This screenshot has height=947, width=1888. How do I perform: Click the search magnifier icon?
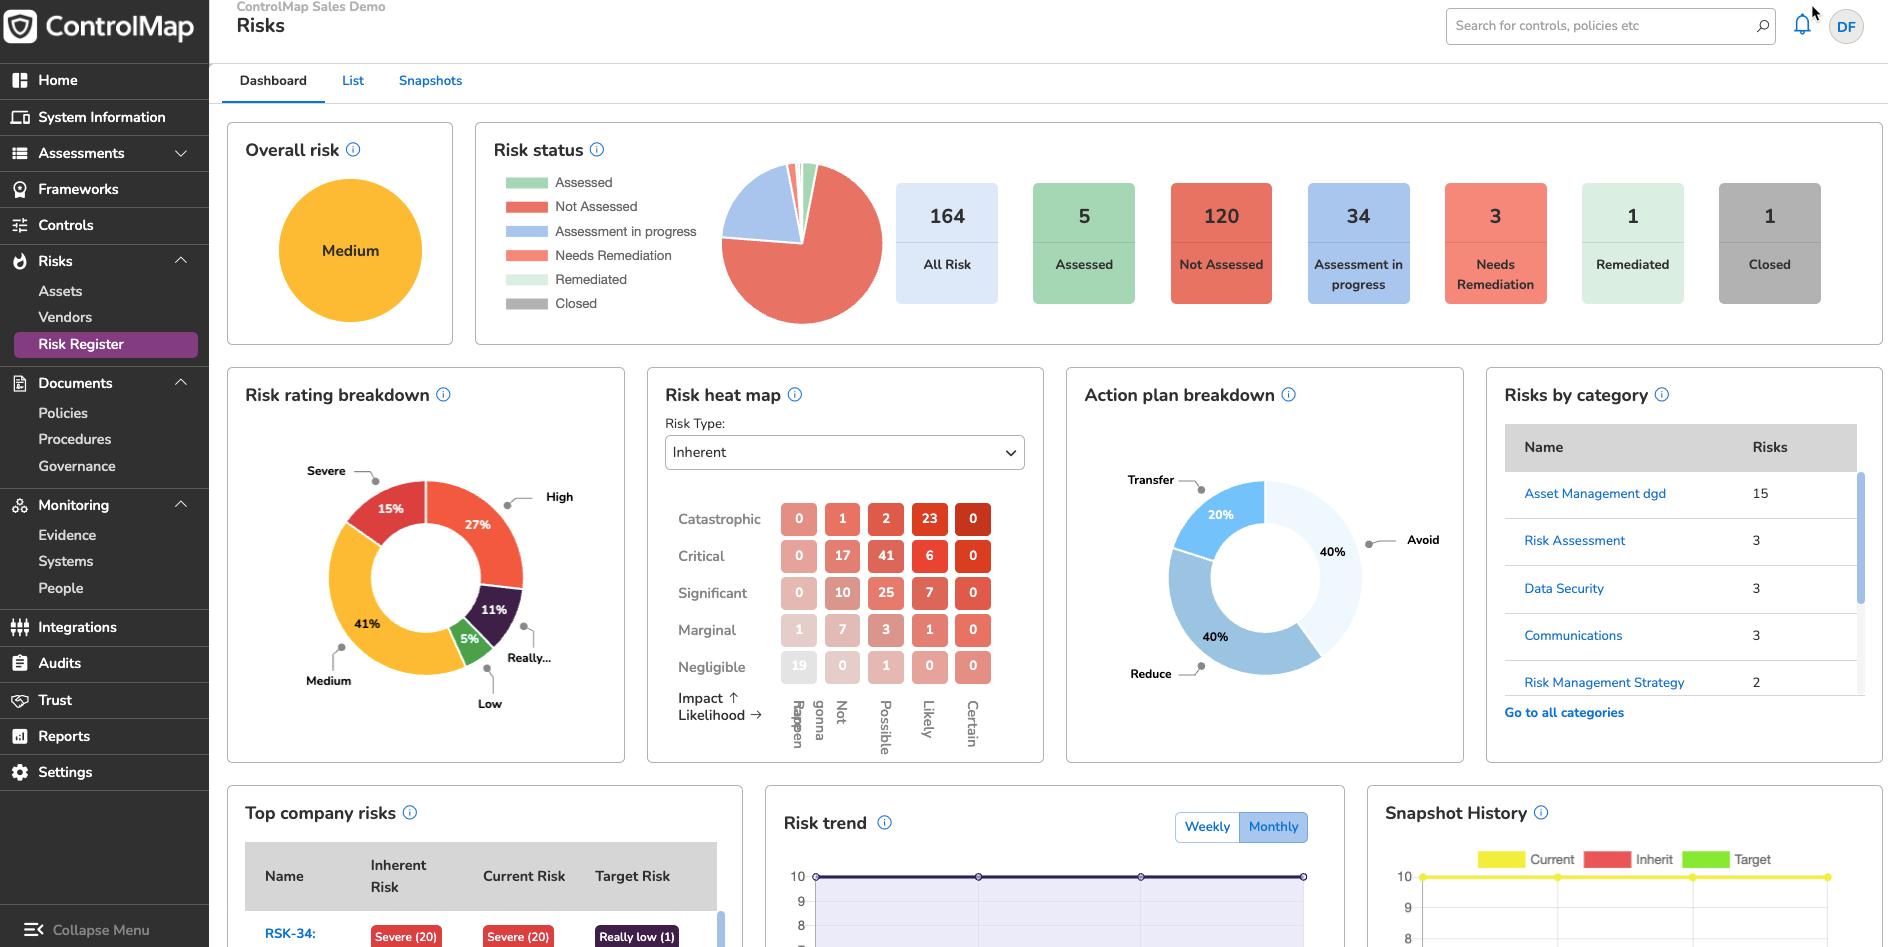click(1762, 26)
